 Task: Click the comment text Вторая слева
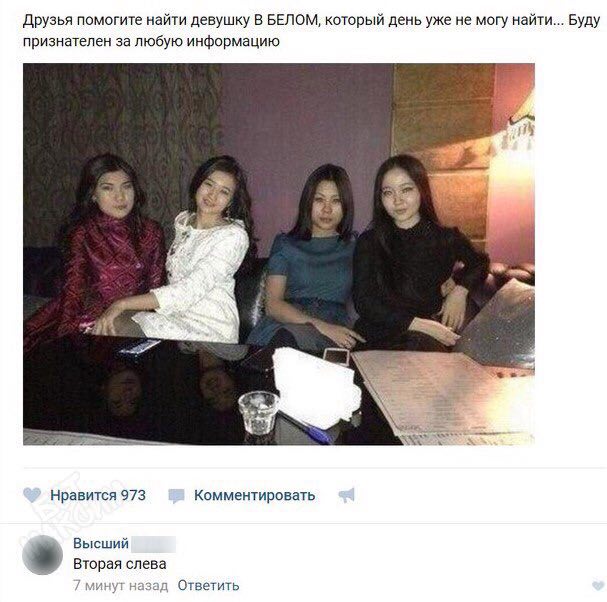click(120, 564)
